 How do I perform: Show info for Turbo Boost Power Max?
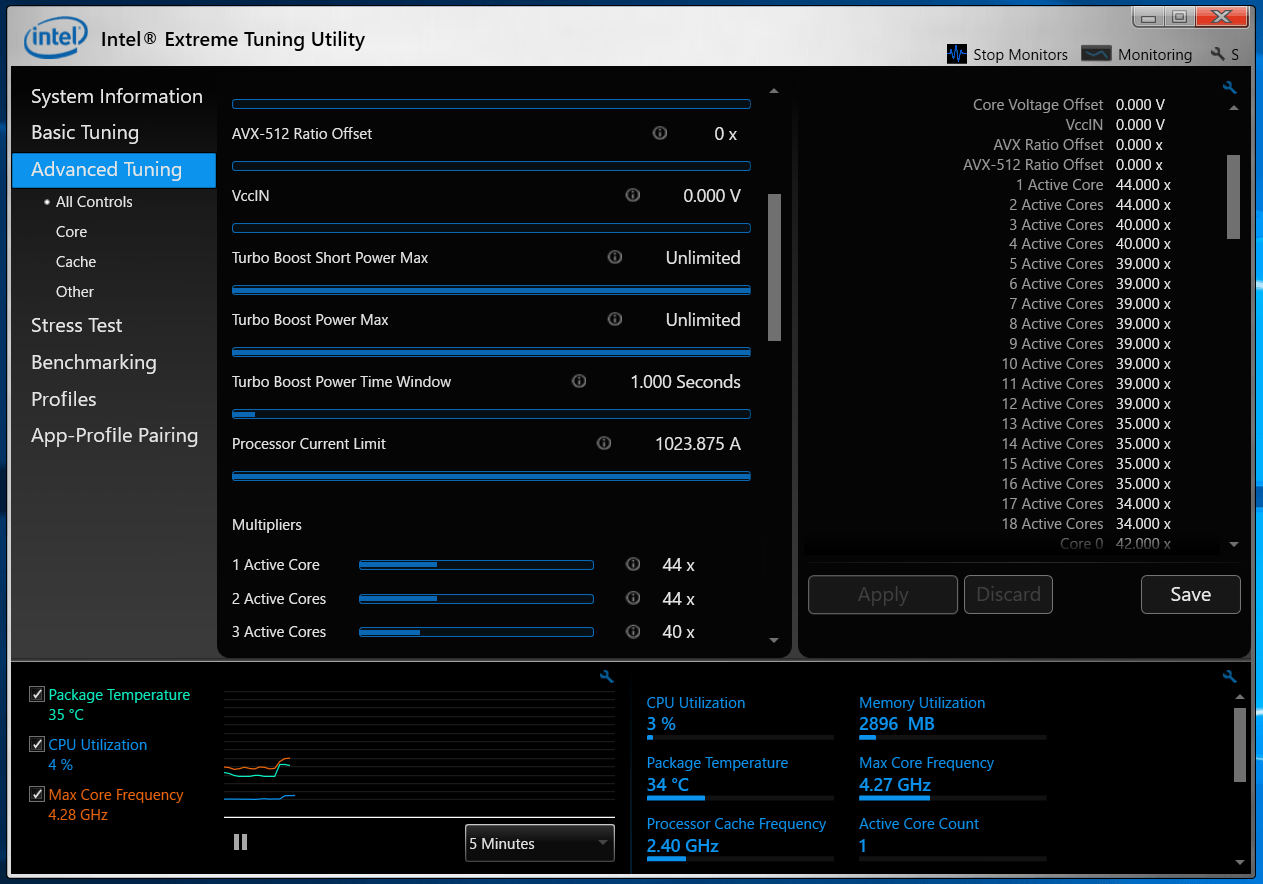[x=615, y=319]
